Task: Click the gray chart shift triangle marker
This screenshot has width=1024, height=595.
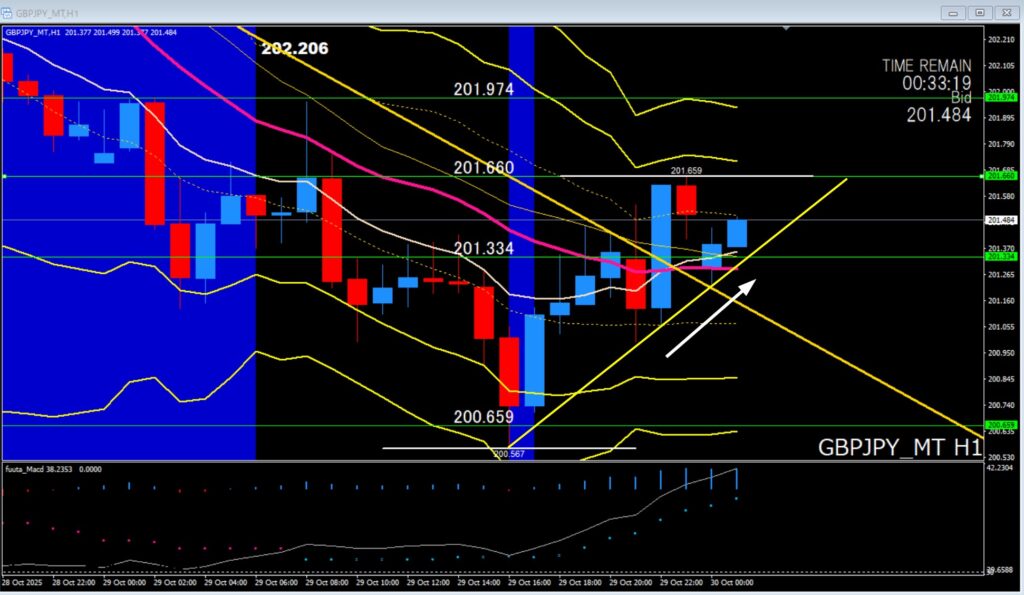Action: point(787,29)
